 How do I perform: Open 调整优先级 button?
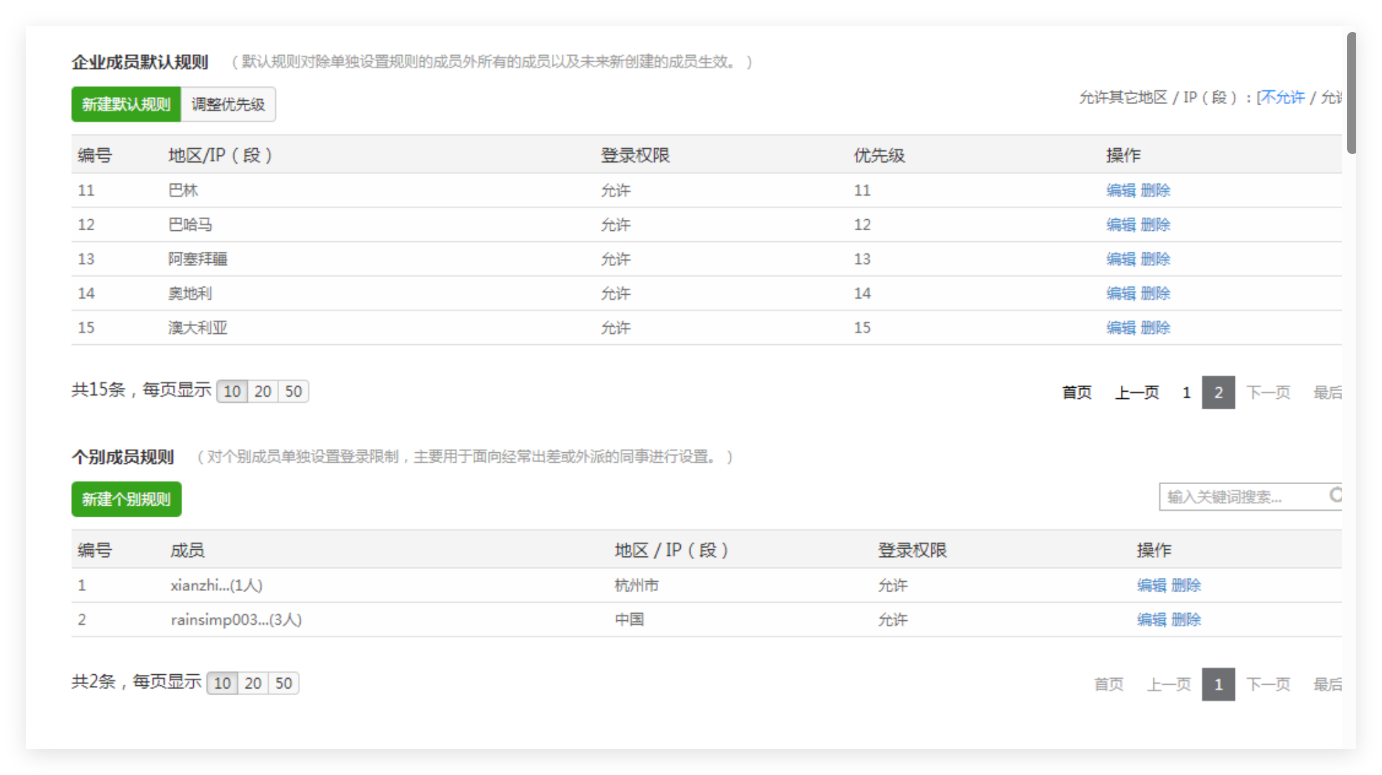coord(228,104)
